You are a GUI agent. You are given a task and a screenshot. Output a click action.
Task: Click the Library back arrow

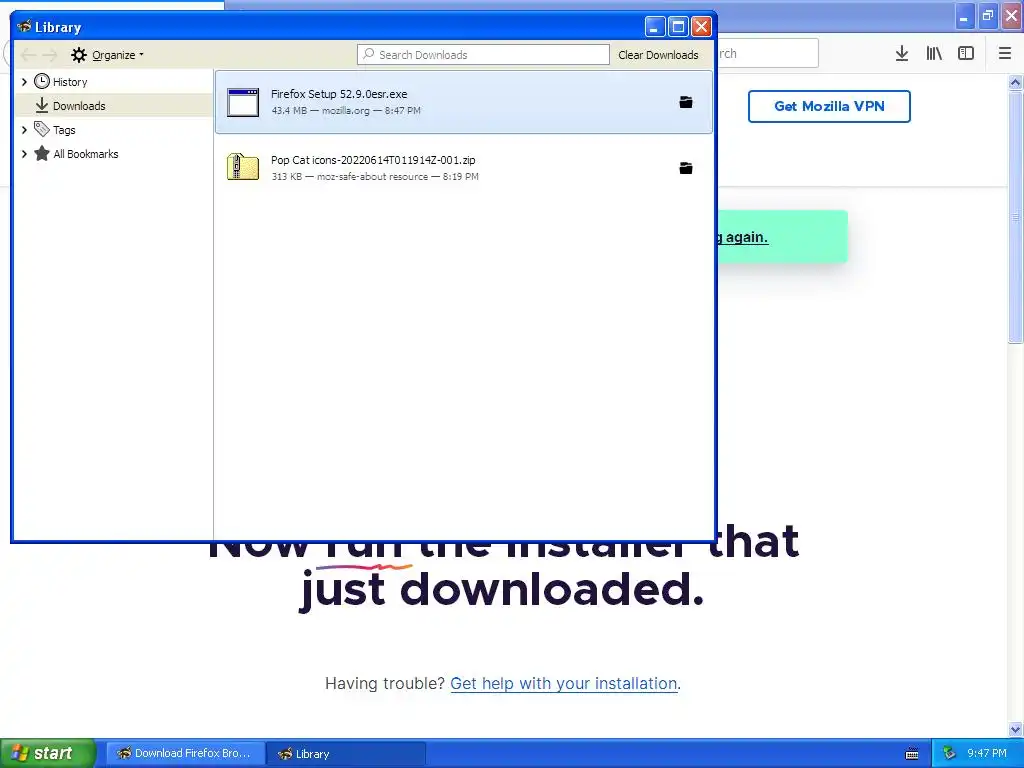tap(28, 55)
